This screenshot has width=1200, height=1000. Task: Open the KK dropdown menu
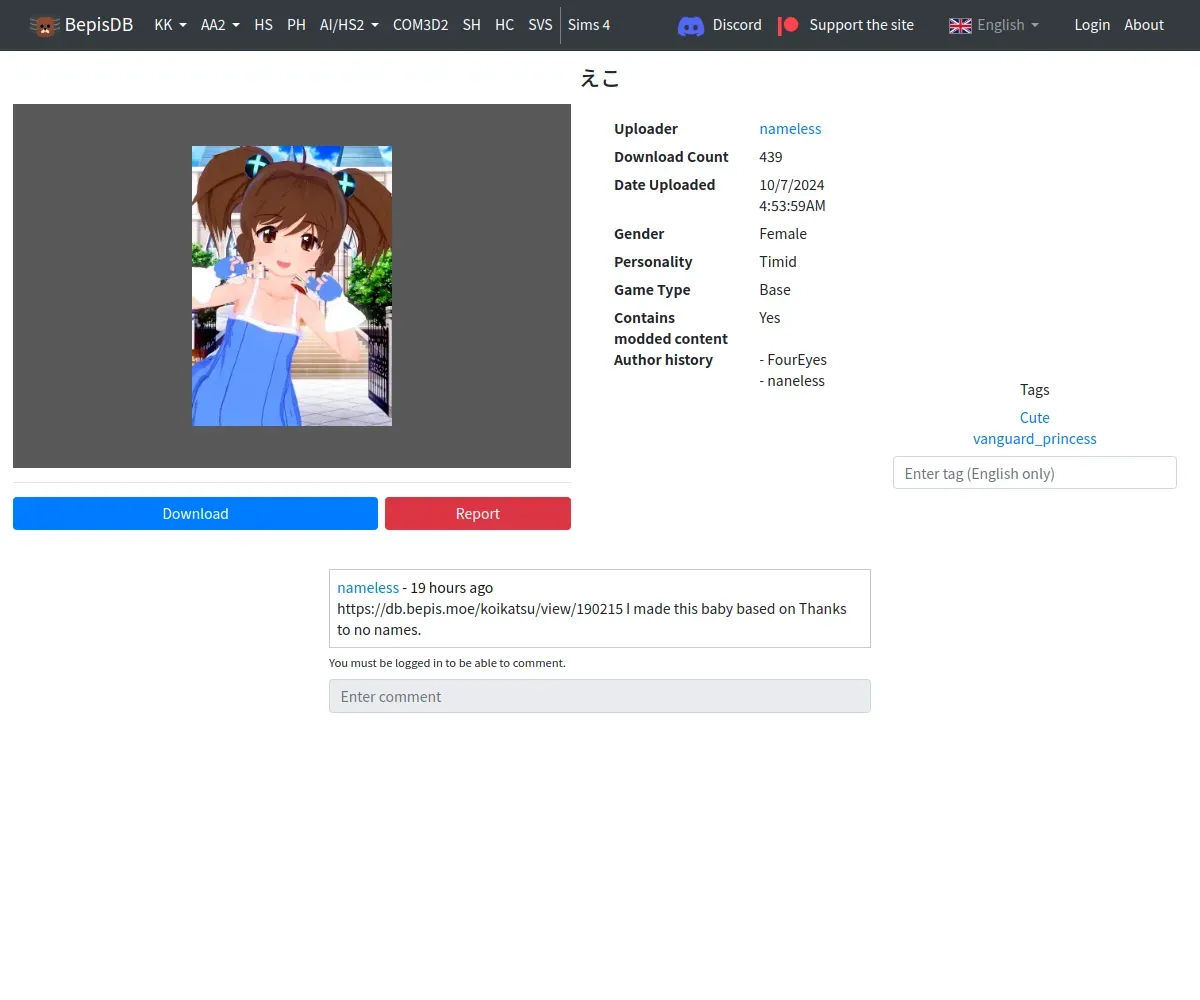[x=171, y=25]
